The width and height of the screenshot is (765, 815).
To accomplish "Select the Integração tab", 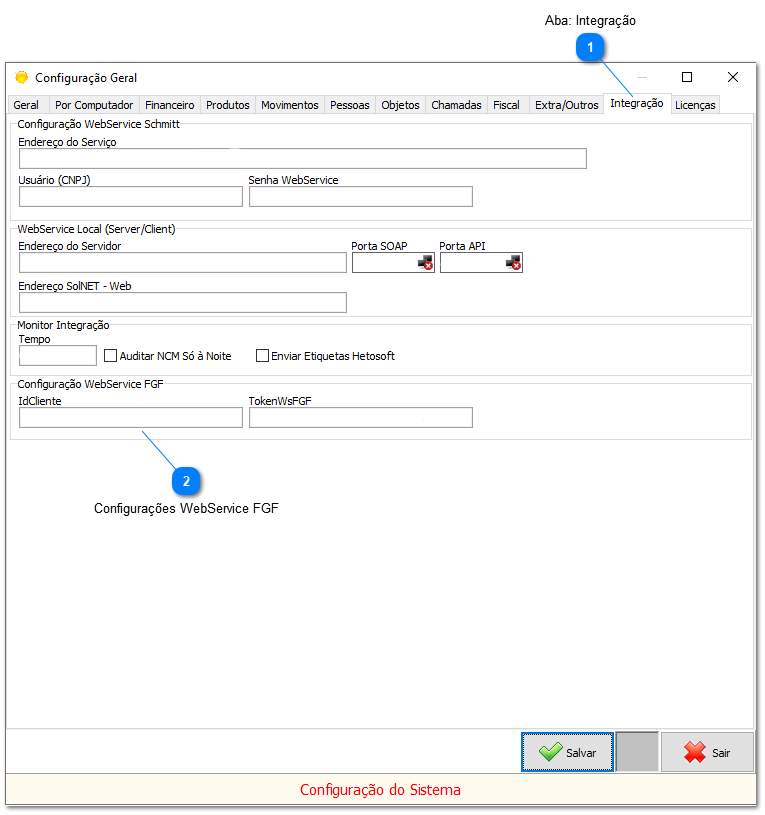I will [637, 103].
